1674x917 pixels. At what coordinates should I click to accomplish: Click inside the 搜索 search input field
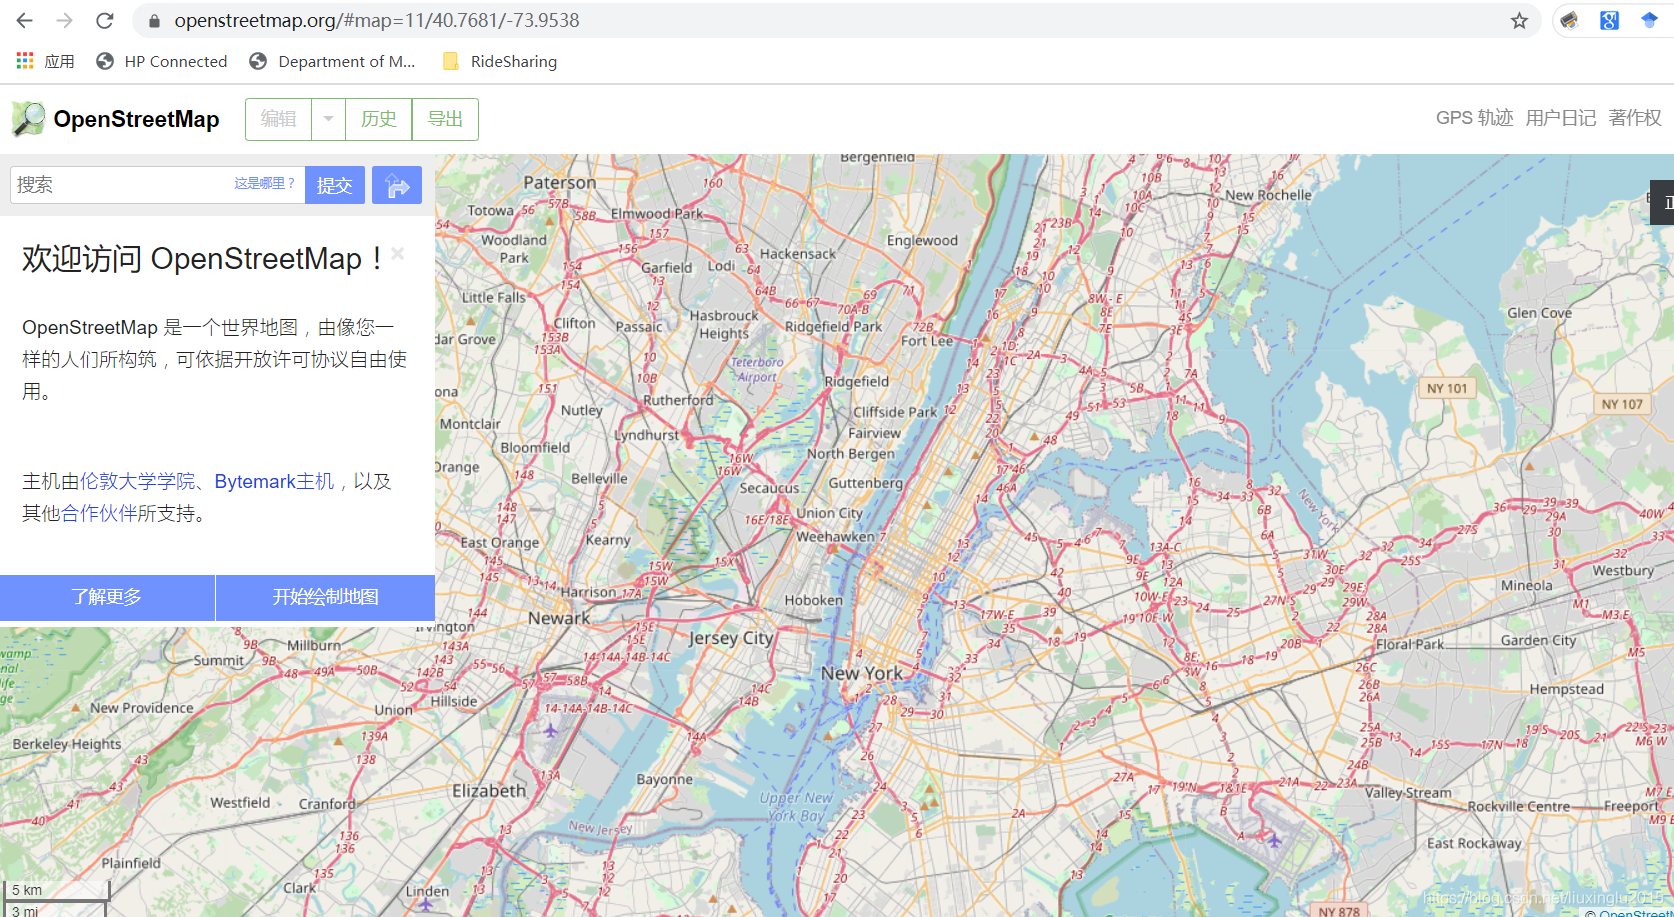pos(110,184)
